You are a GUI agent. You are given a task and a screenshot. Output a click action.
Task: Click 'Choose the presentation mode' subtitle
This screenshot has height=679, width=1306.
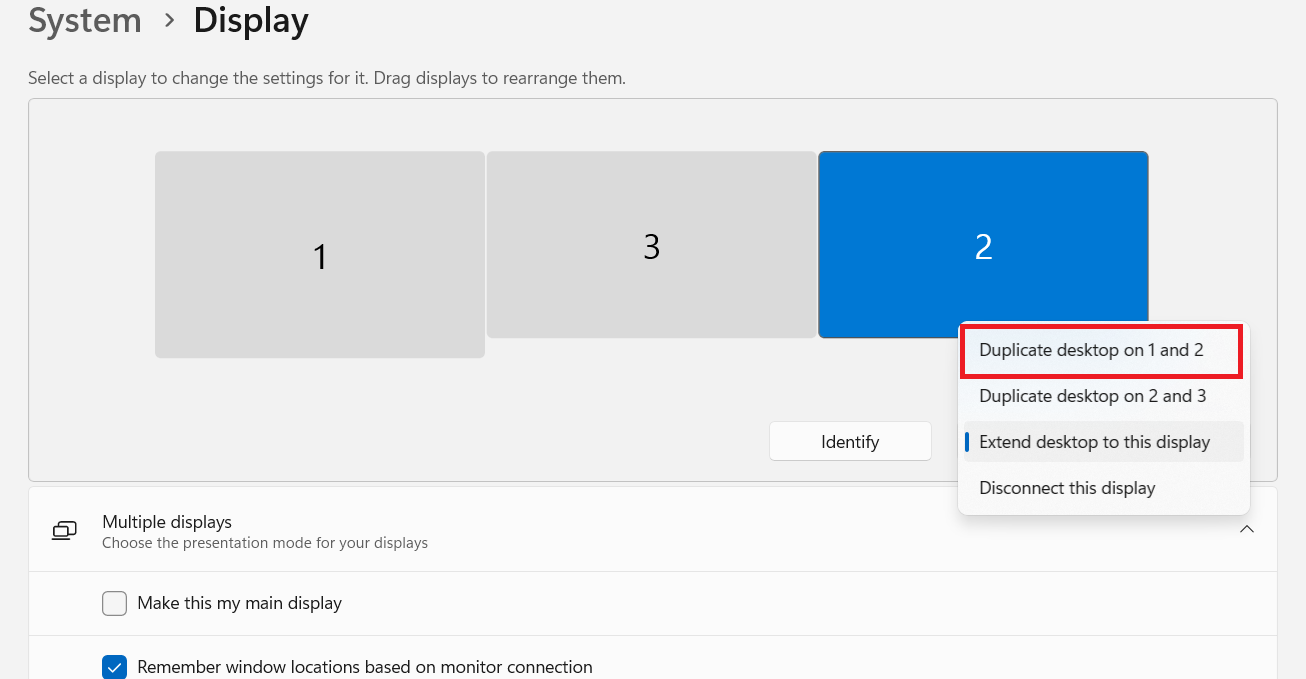[264, 543]
